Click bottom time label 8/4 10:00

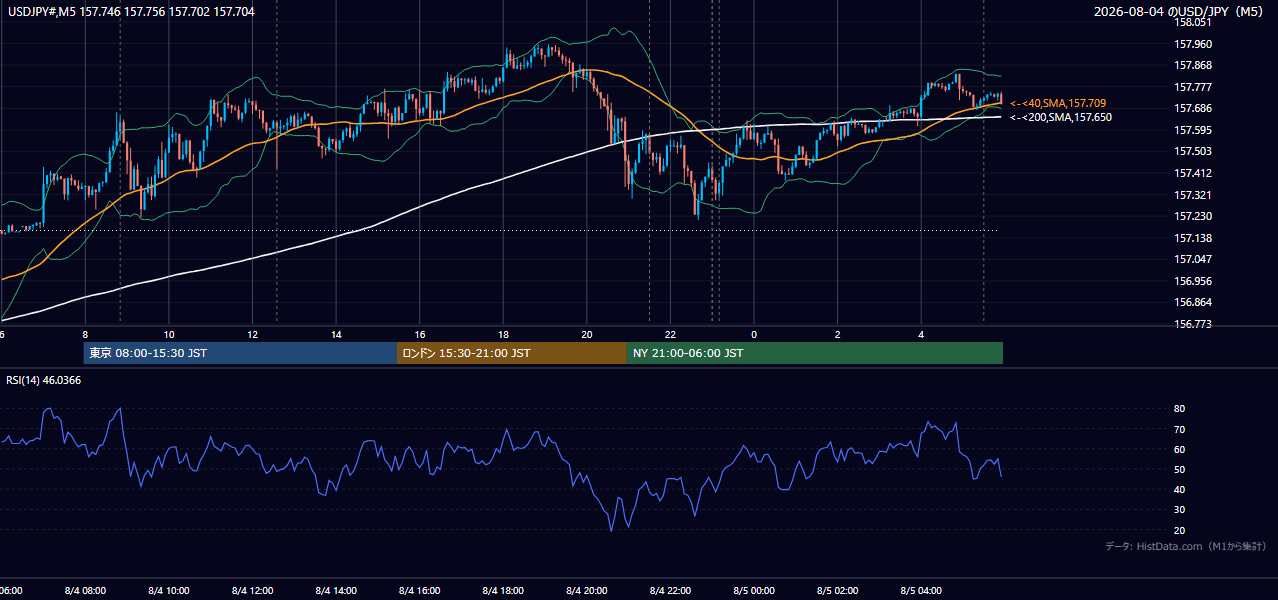coord(168,591)
